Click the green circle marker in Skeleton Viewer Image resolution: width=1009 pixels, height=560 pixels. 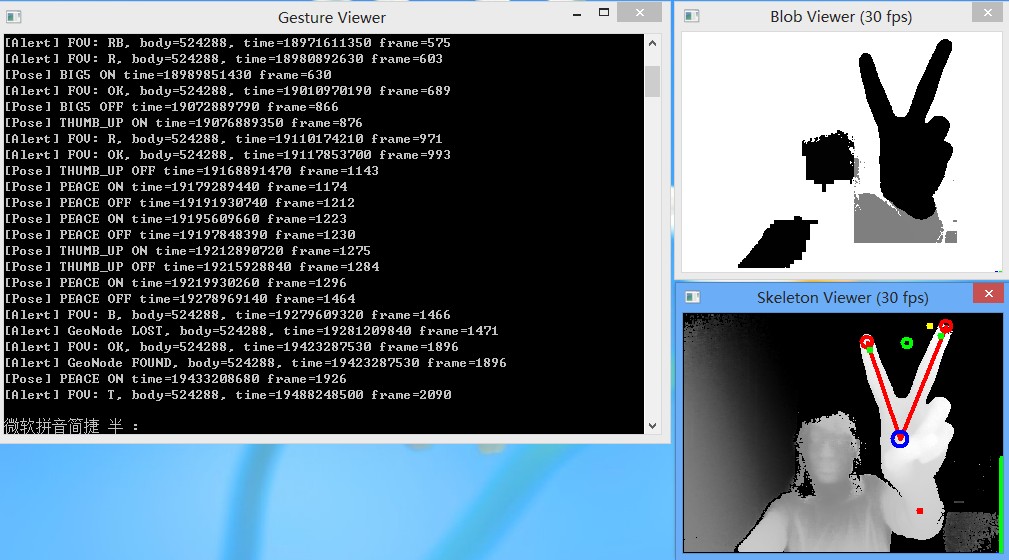pos(907,343)
